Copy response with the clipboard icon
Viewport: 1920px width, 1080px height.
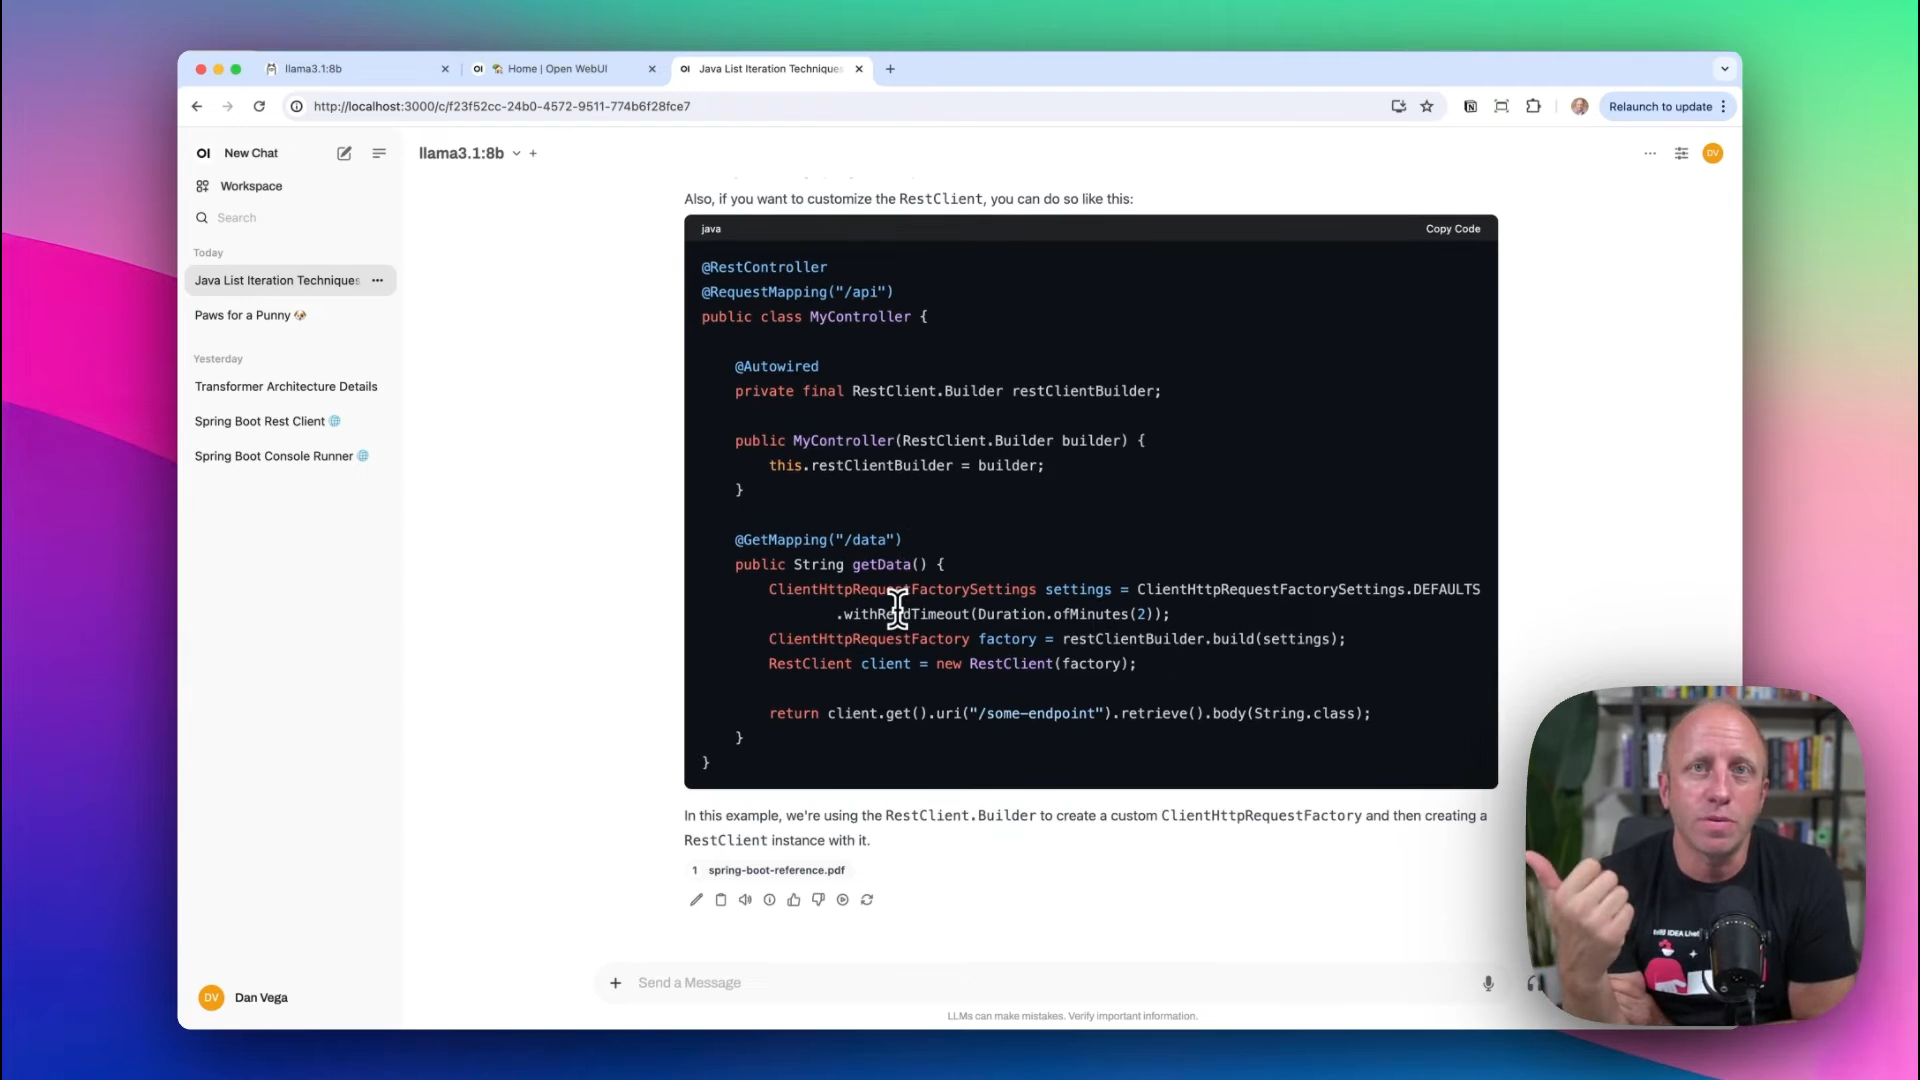[x=721, y=900]
